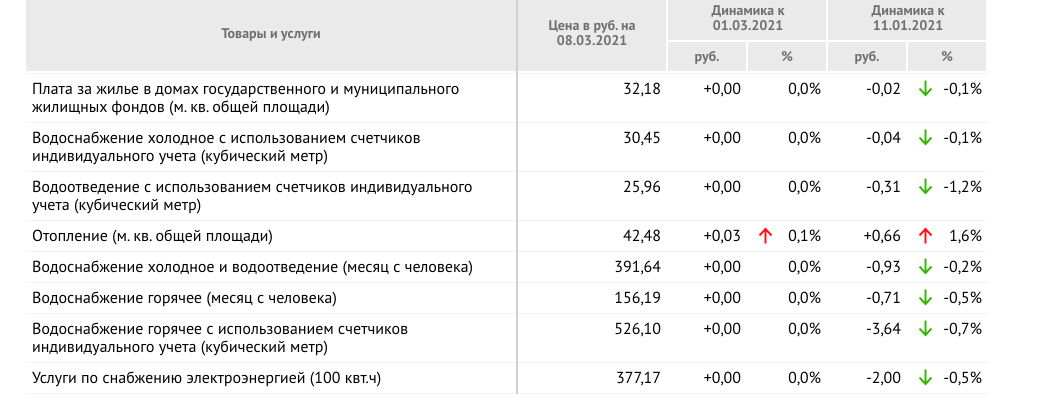This screenshot has width=1051, height=412.
Task: Click green down arrow in 156,19 price row
Action: point(925,297)
